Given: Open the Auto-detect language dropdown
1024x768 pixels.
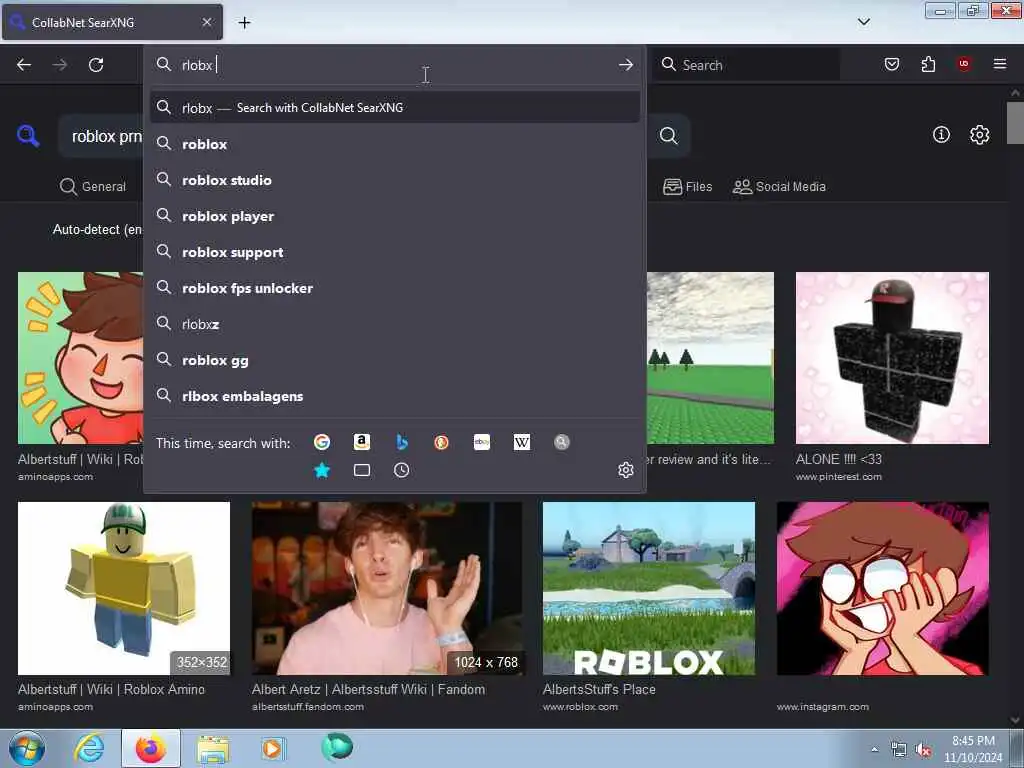Looking at the screenshot, I should (97, 229).
